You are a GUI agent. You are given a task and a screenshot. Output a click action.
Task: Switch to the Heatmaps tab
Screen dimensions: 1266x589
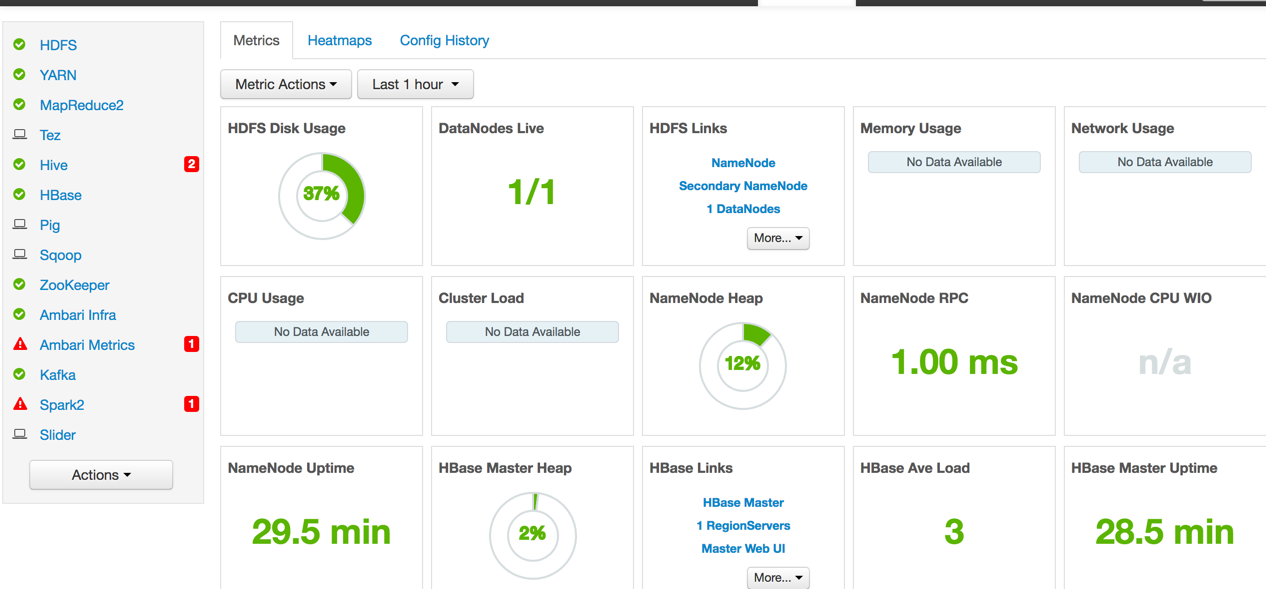tap(339, 41)
